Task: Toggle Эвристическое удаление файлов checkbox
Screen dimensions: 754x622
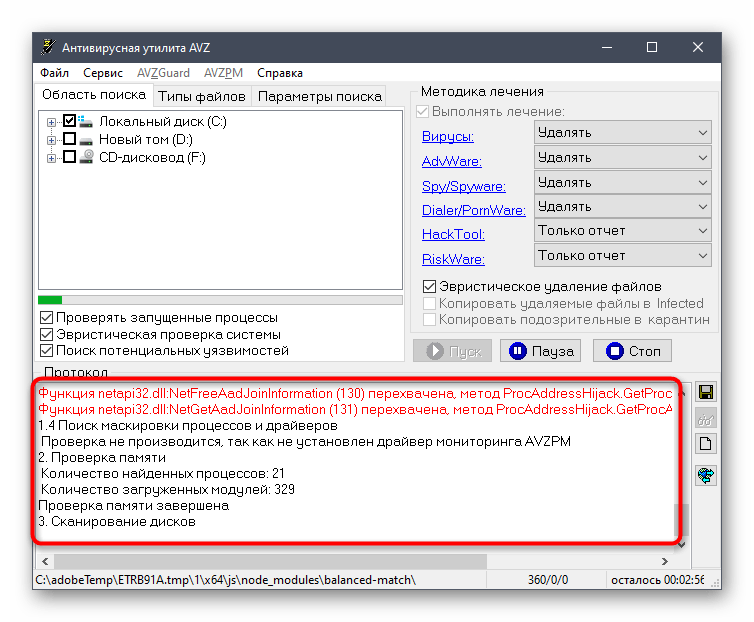Action: (x=429, y=287)
